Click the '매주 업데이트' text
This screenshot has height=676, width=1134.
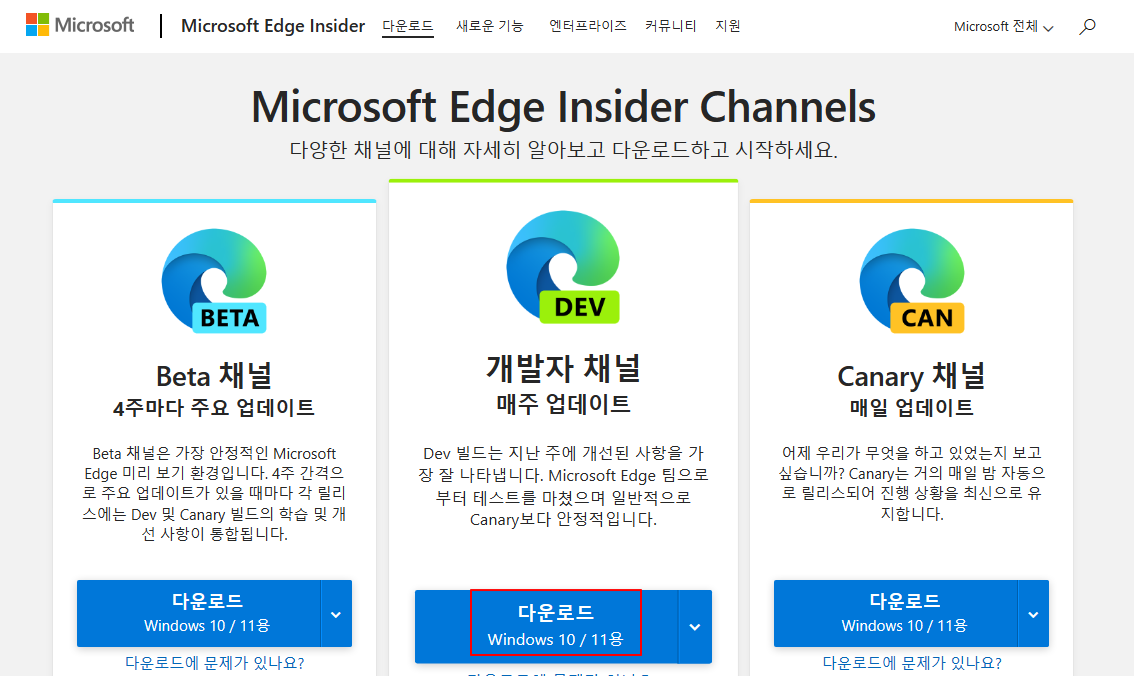pos(563,403)
